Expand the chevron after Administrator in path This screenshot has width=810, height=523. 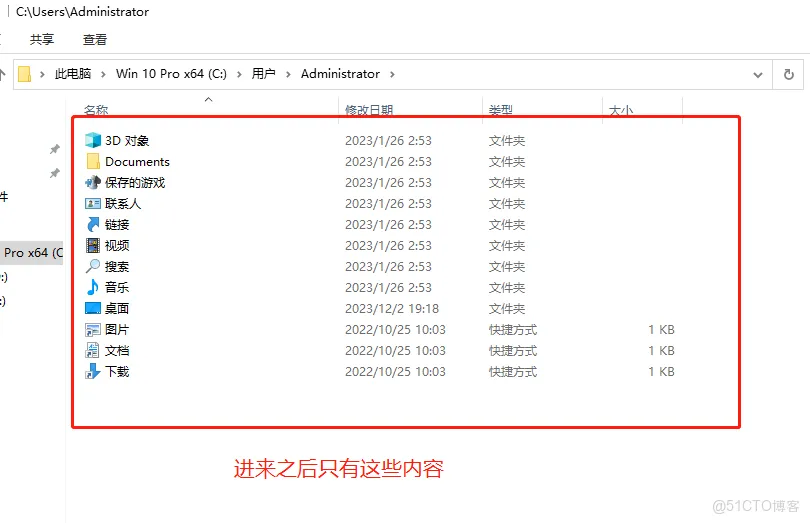392,74
